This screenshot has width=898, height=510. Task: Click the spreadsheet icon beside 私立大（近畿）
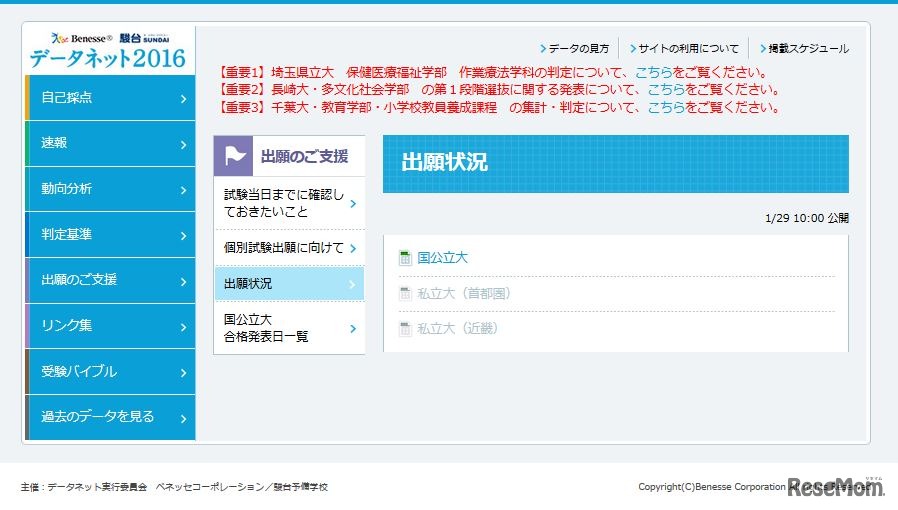click(x=405, y=329)
